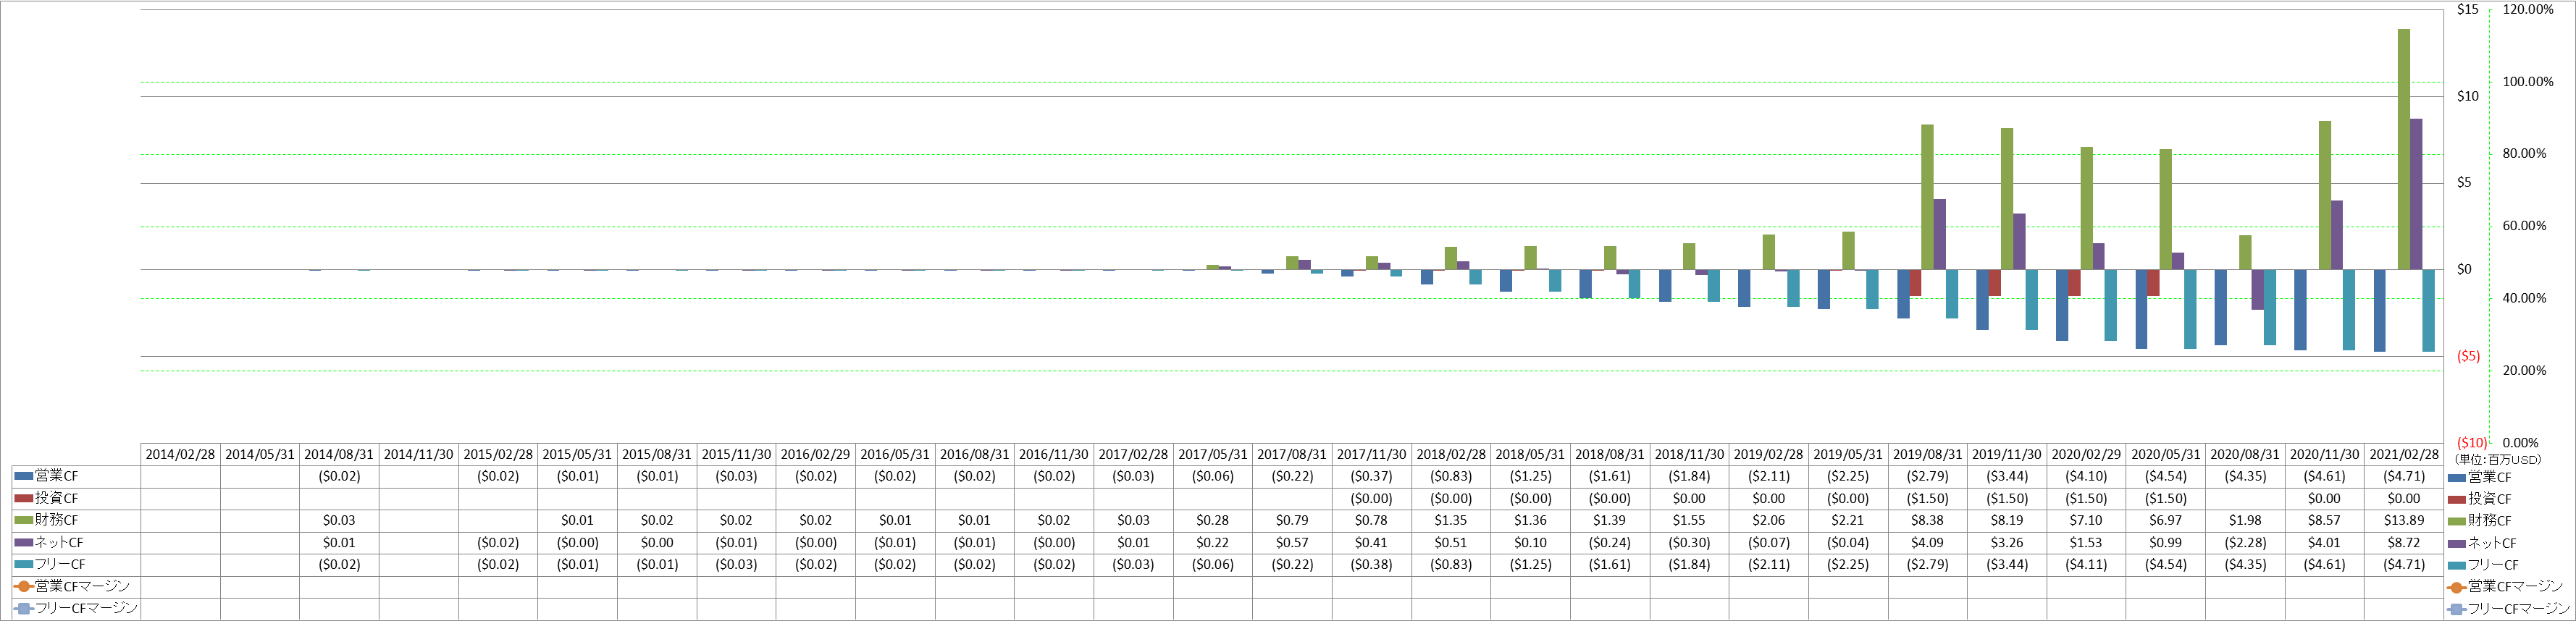2576x621 pixels.
Task: Click the red 投資CF bar for 2019/11/30
Action: (1995, 282)
